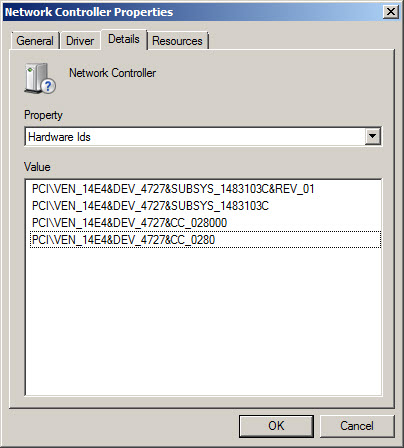
Task: Select the hardware ID ending in CC_028000
Action: point(129,223)
